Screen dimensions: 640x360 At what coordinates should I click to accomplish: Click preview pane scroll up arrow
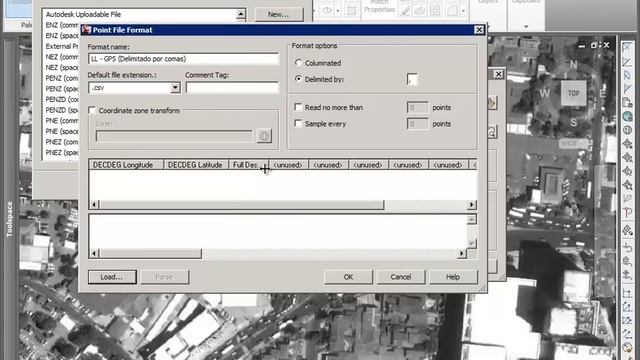click(x=471, y=220)
